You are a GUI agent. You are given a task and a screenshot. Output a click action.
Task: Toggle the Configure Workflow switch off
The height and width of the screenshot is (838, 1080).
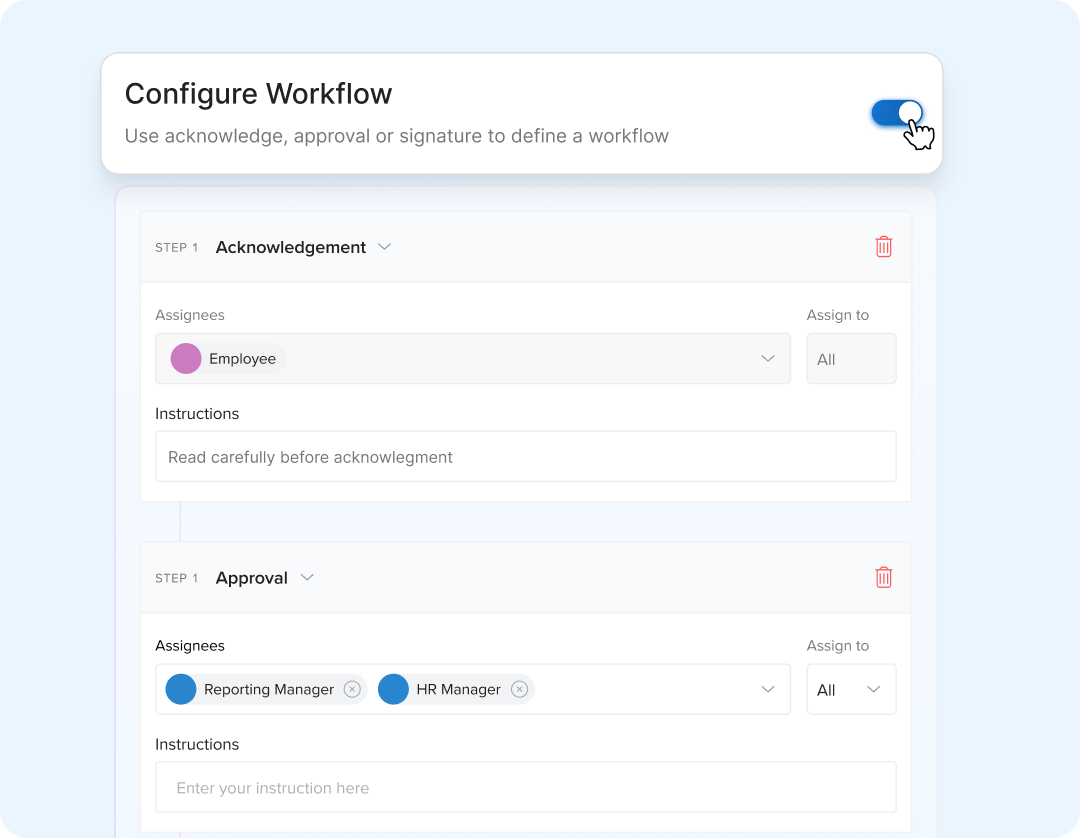(x=897, y=113)
